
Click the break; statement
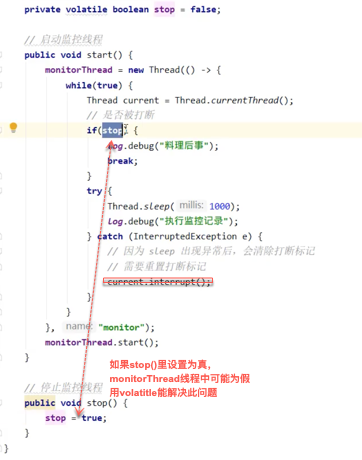(x=123, y=161)
